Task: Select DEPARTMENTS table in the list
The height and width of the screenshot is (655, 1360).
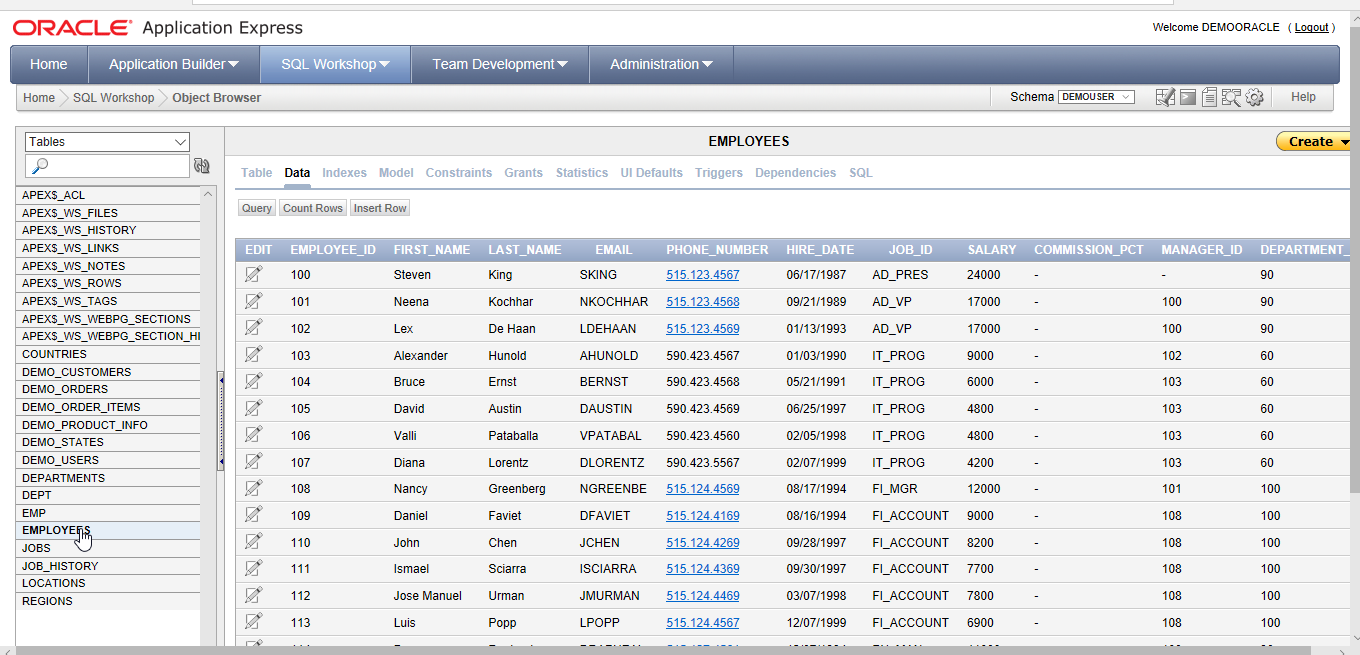Action: tap(63, 478)
